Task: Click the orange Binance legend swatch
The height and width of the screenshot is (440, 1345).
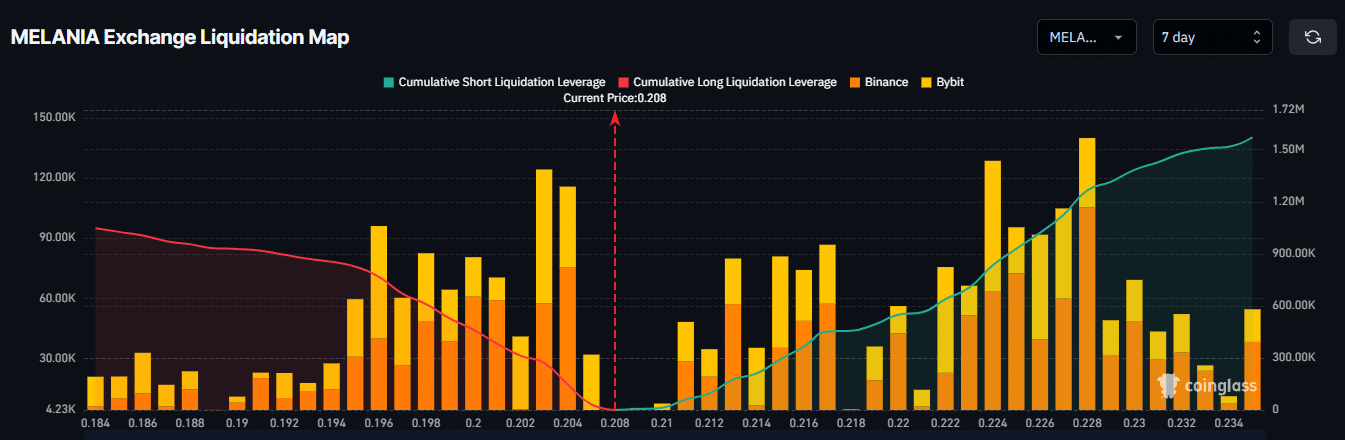Action: point(856,82)
